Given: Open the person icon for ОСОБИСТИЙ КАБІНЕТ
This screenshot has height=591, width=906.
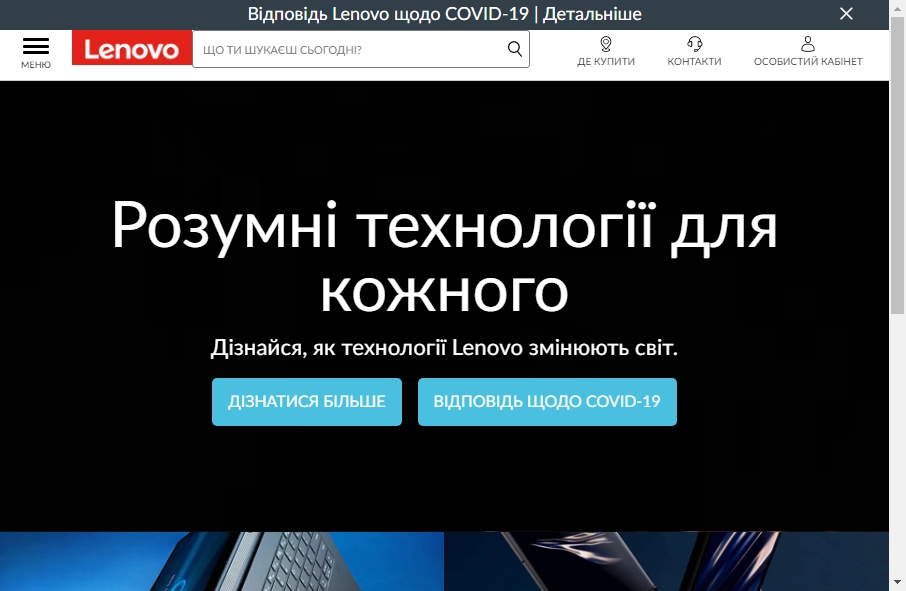Looking at the screenshot, I should coord(807,41).
